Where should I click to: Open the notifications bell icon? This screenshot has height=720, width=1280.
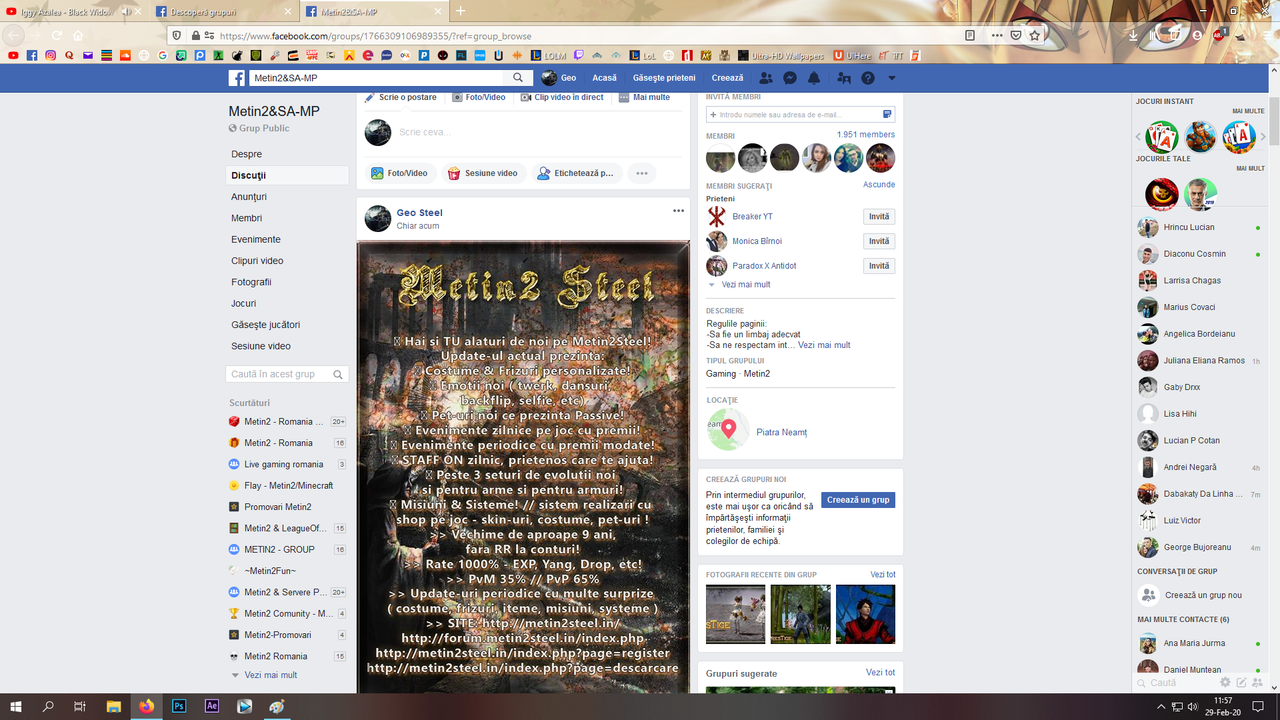(x=814, y=78)
